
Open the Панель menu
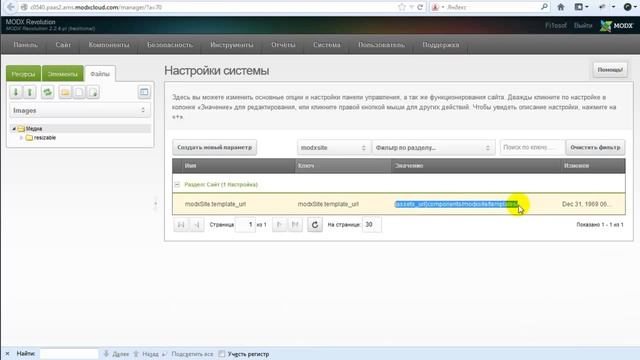tap(25, 45)
